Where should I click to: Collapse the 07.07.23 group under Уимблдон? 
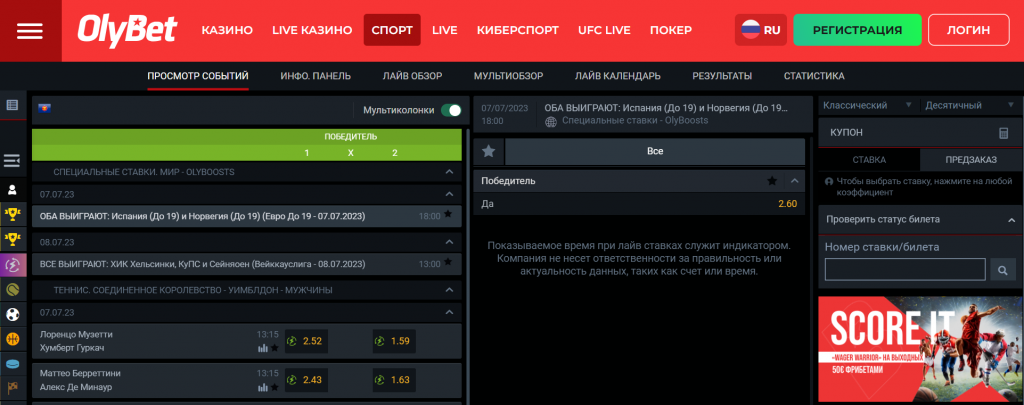point(449,313)
